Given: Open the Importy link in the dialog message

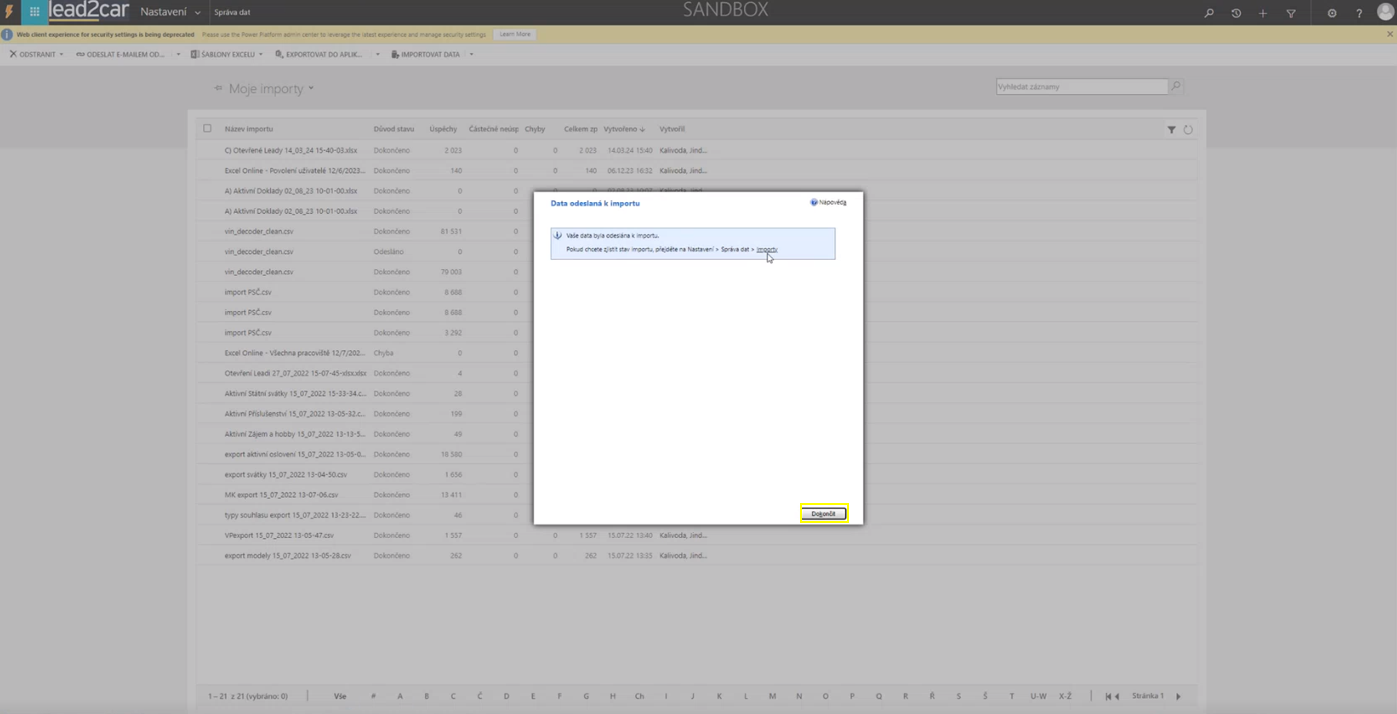Looking at the screenshot, I should pyautogui.click(x=766, y=249).
